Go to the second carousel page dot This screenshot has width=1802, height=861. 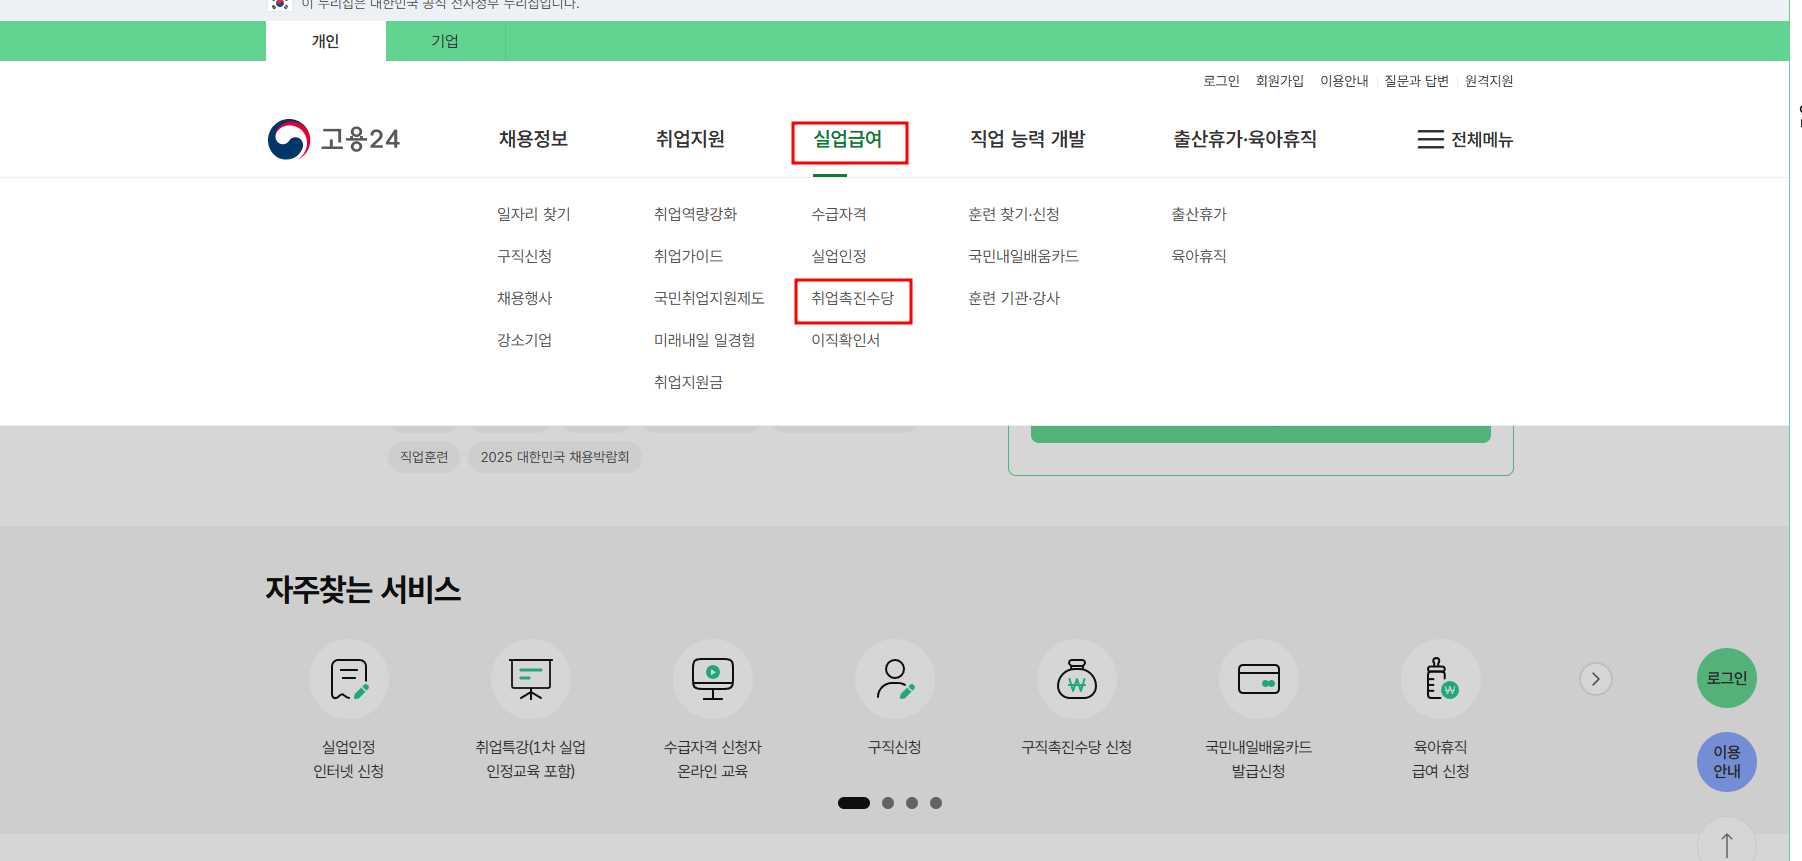tap(888, 803)
